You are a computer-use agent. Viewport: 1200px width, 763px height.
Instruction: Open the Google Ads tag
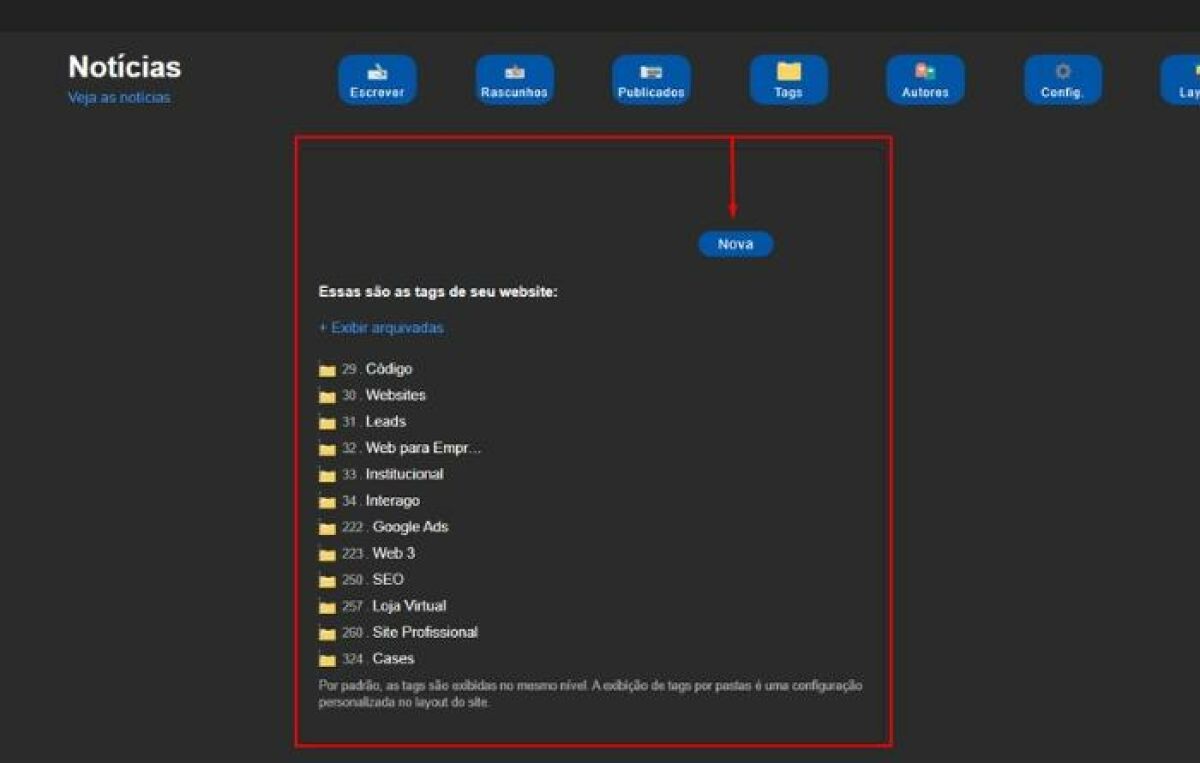[x=410, y=527]
